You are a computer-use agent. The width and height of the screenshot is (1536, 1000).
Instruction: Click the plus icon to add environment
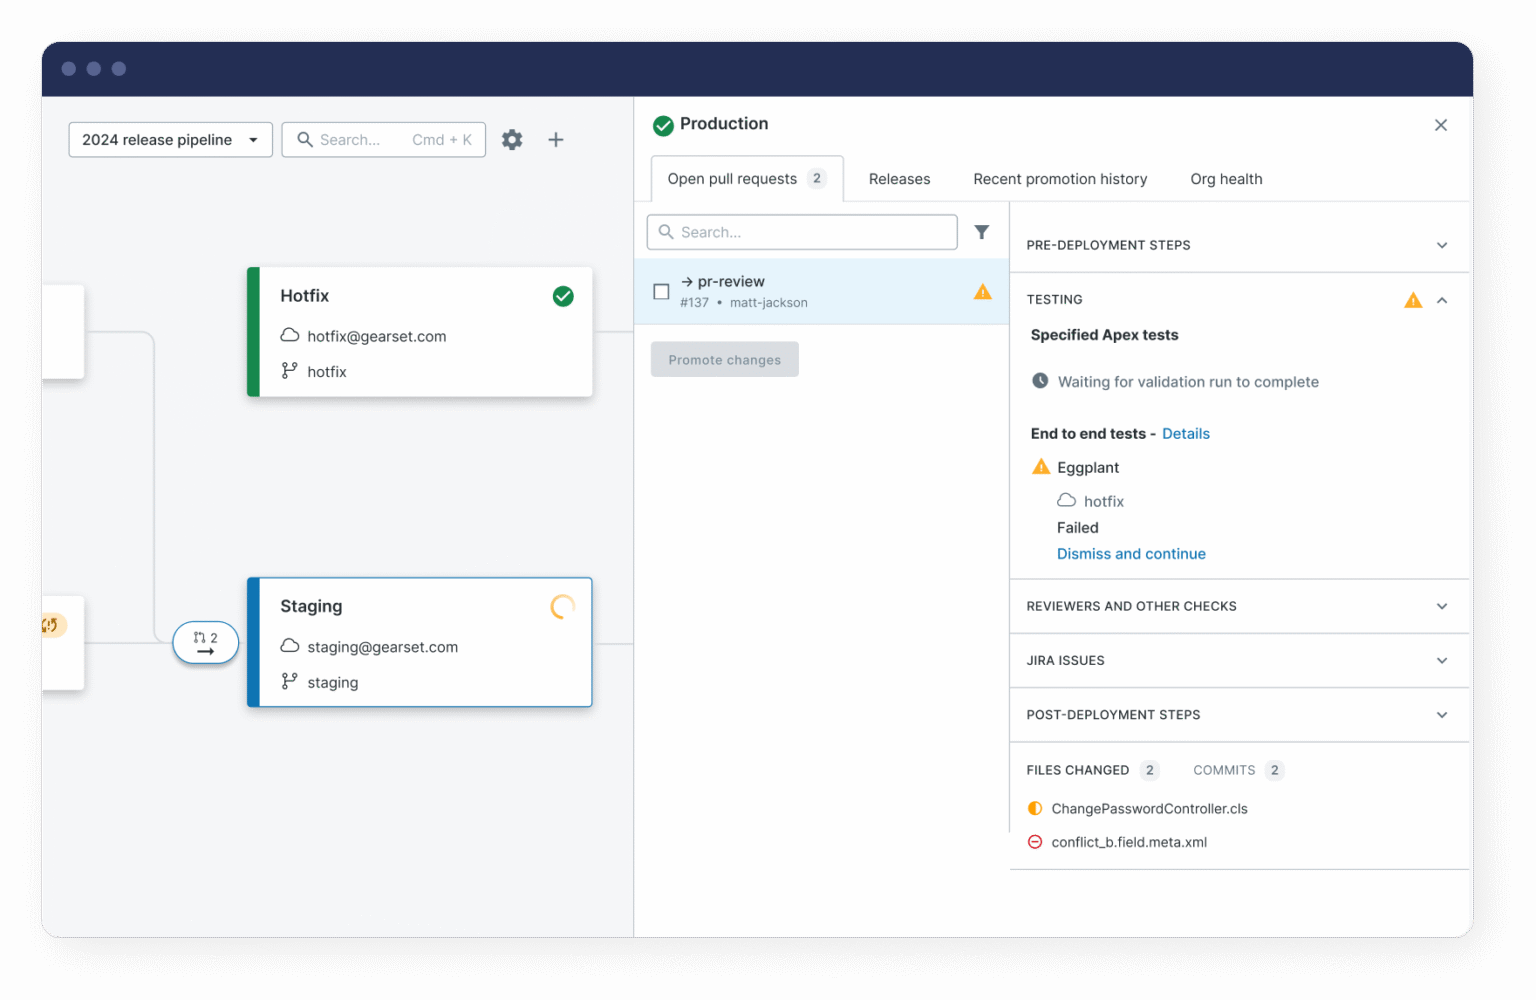coord(556,140)
